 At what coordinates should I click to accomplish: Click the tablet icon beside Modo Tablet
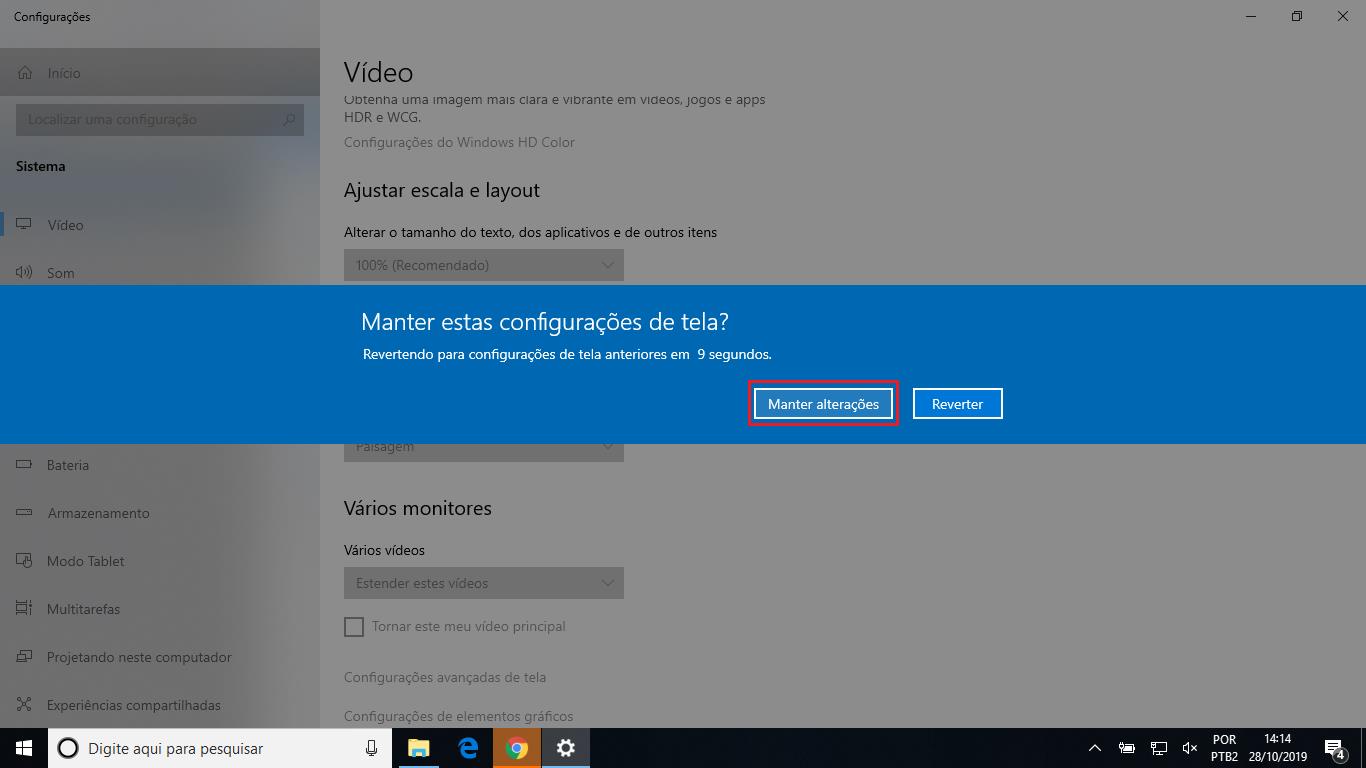point(24,561)
